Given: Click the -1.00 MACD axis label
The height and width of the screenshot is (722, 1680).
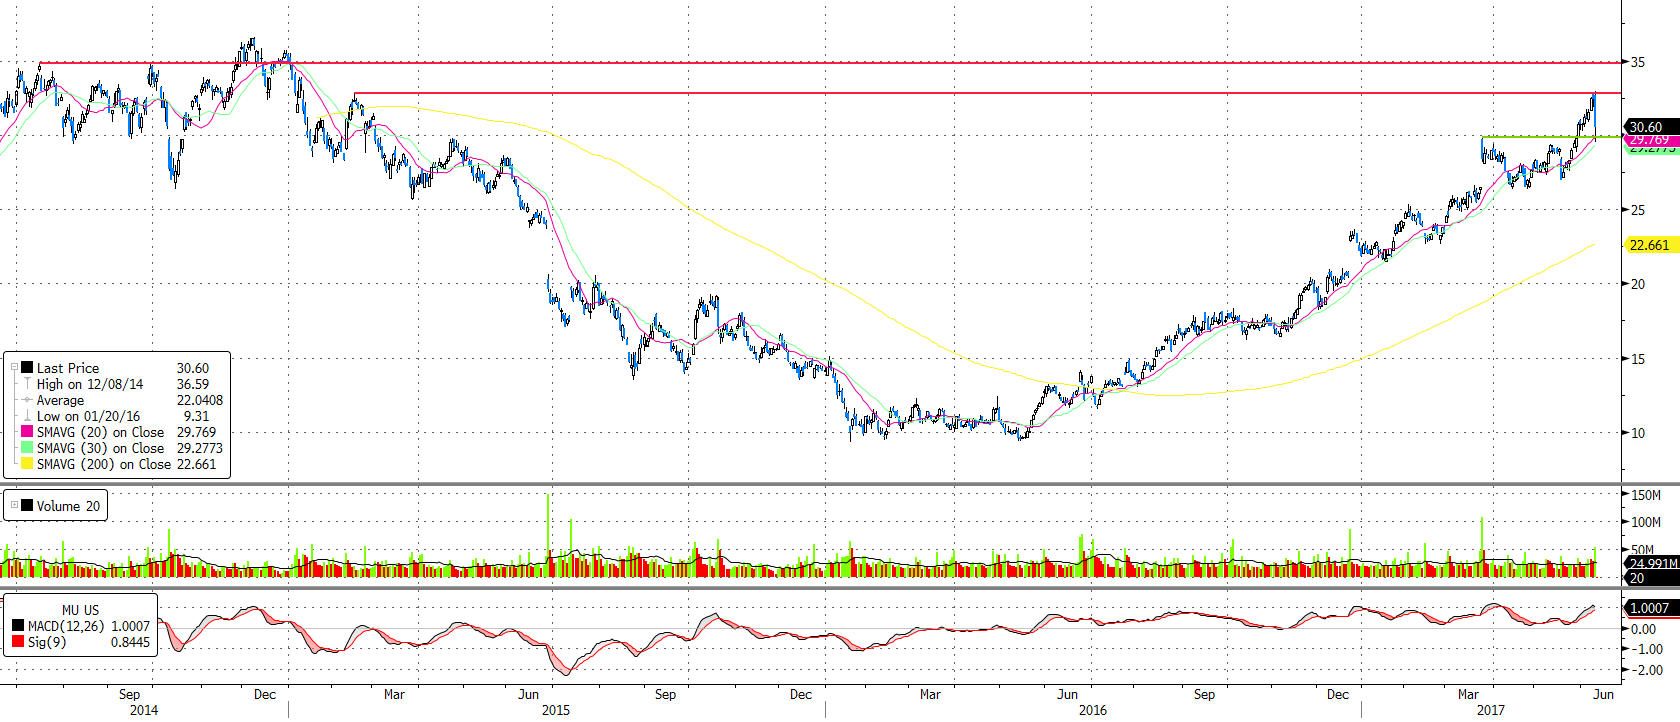Looking at the screenshot, I should tap(1647, 649).
